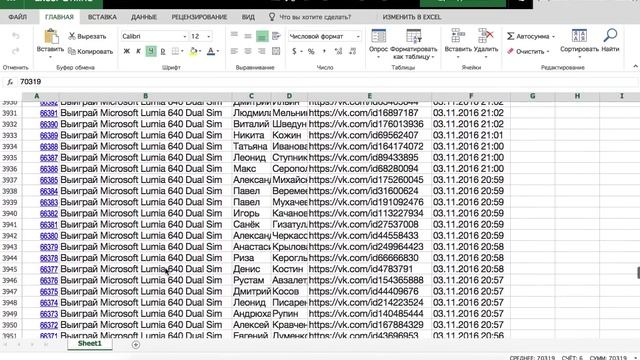Click the merge cells icon
Viewport: 640px width, 360px height.
[276, 51]
